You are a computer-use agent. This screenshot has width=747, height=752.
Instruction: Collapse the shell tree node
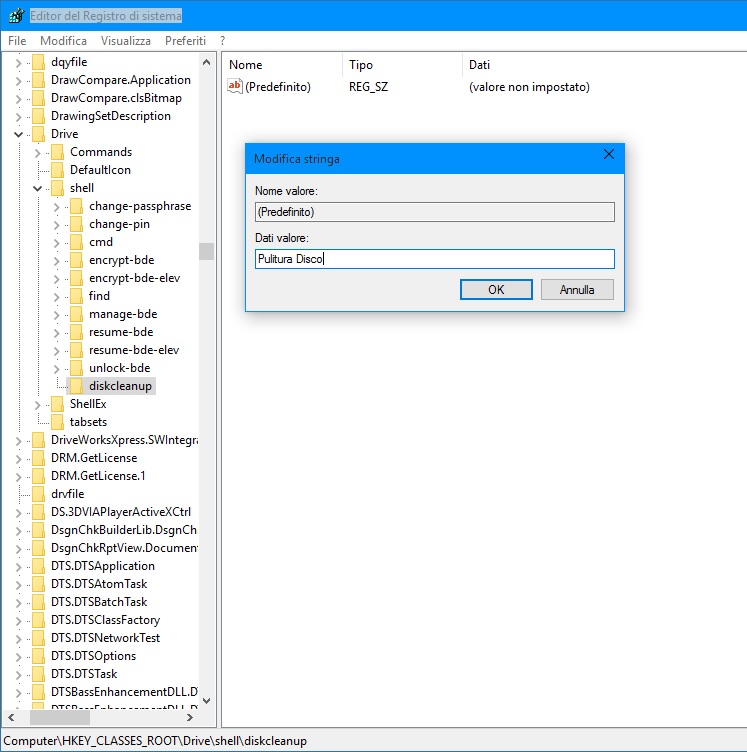38,188
